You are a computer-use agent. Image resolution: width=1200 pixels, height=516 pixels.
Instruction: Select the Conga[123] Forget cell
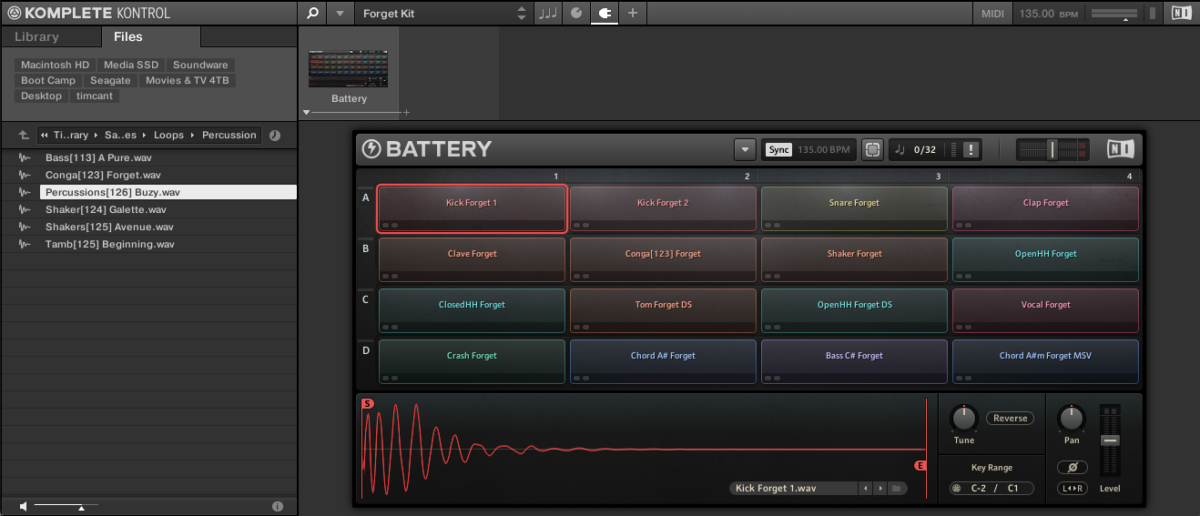point(663,259)
